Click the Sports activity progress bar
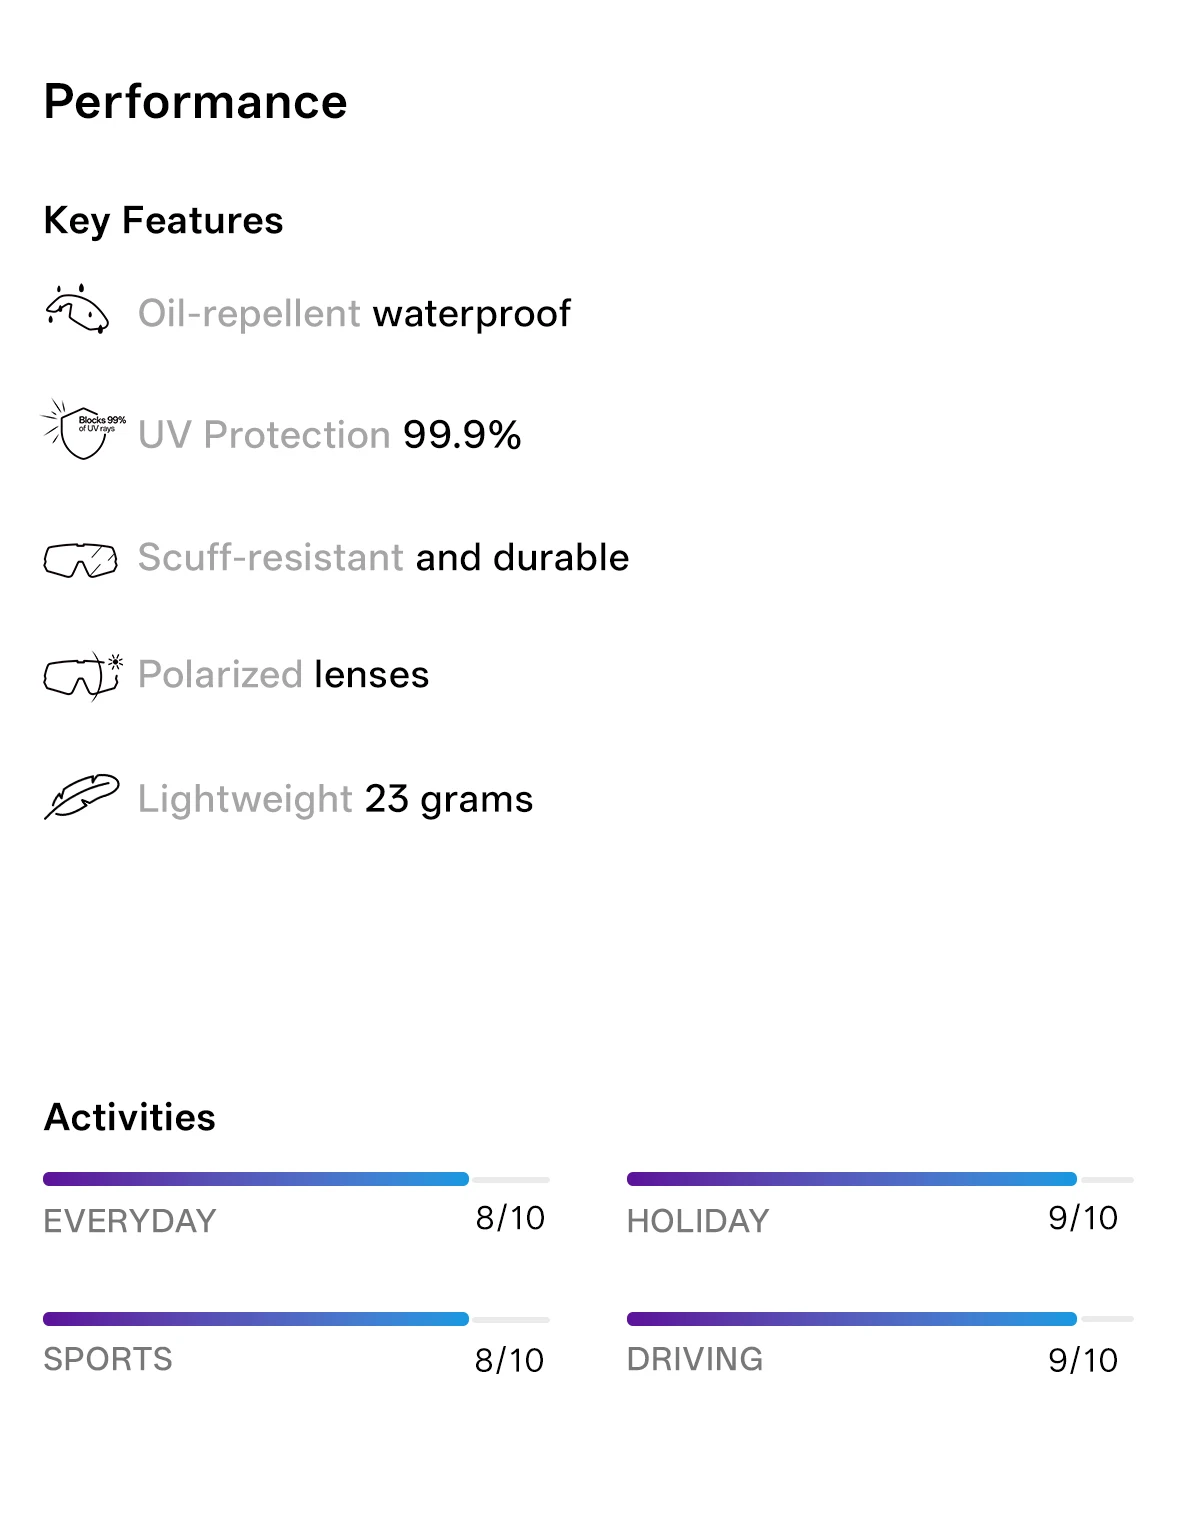1200x1518 pixels. click(x=296, y=1319)
